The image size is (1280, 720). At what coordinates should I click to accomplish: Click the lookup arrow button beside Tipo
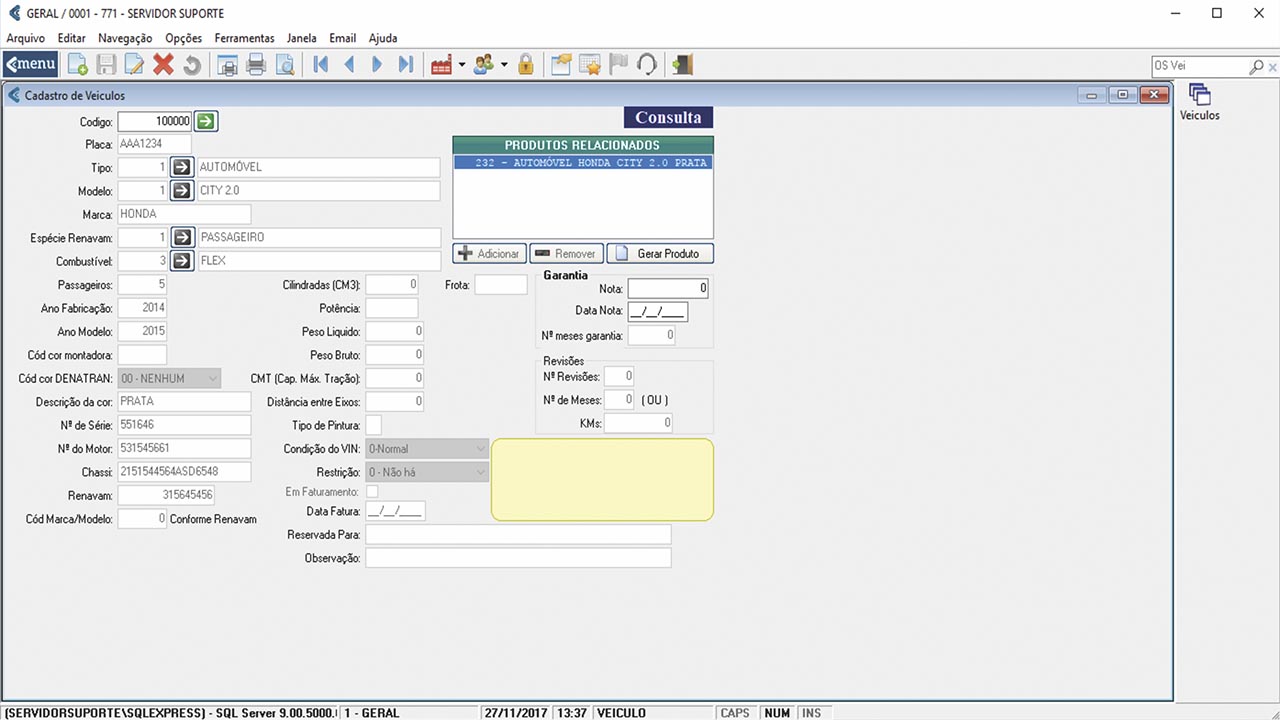pos(181,167)
